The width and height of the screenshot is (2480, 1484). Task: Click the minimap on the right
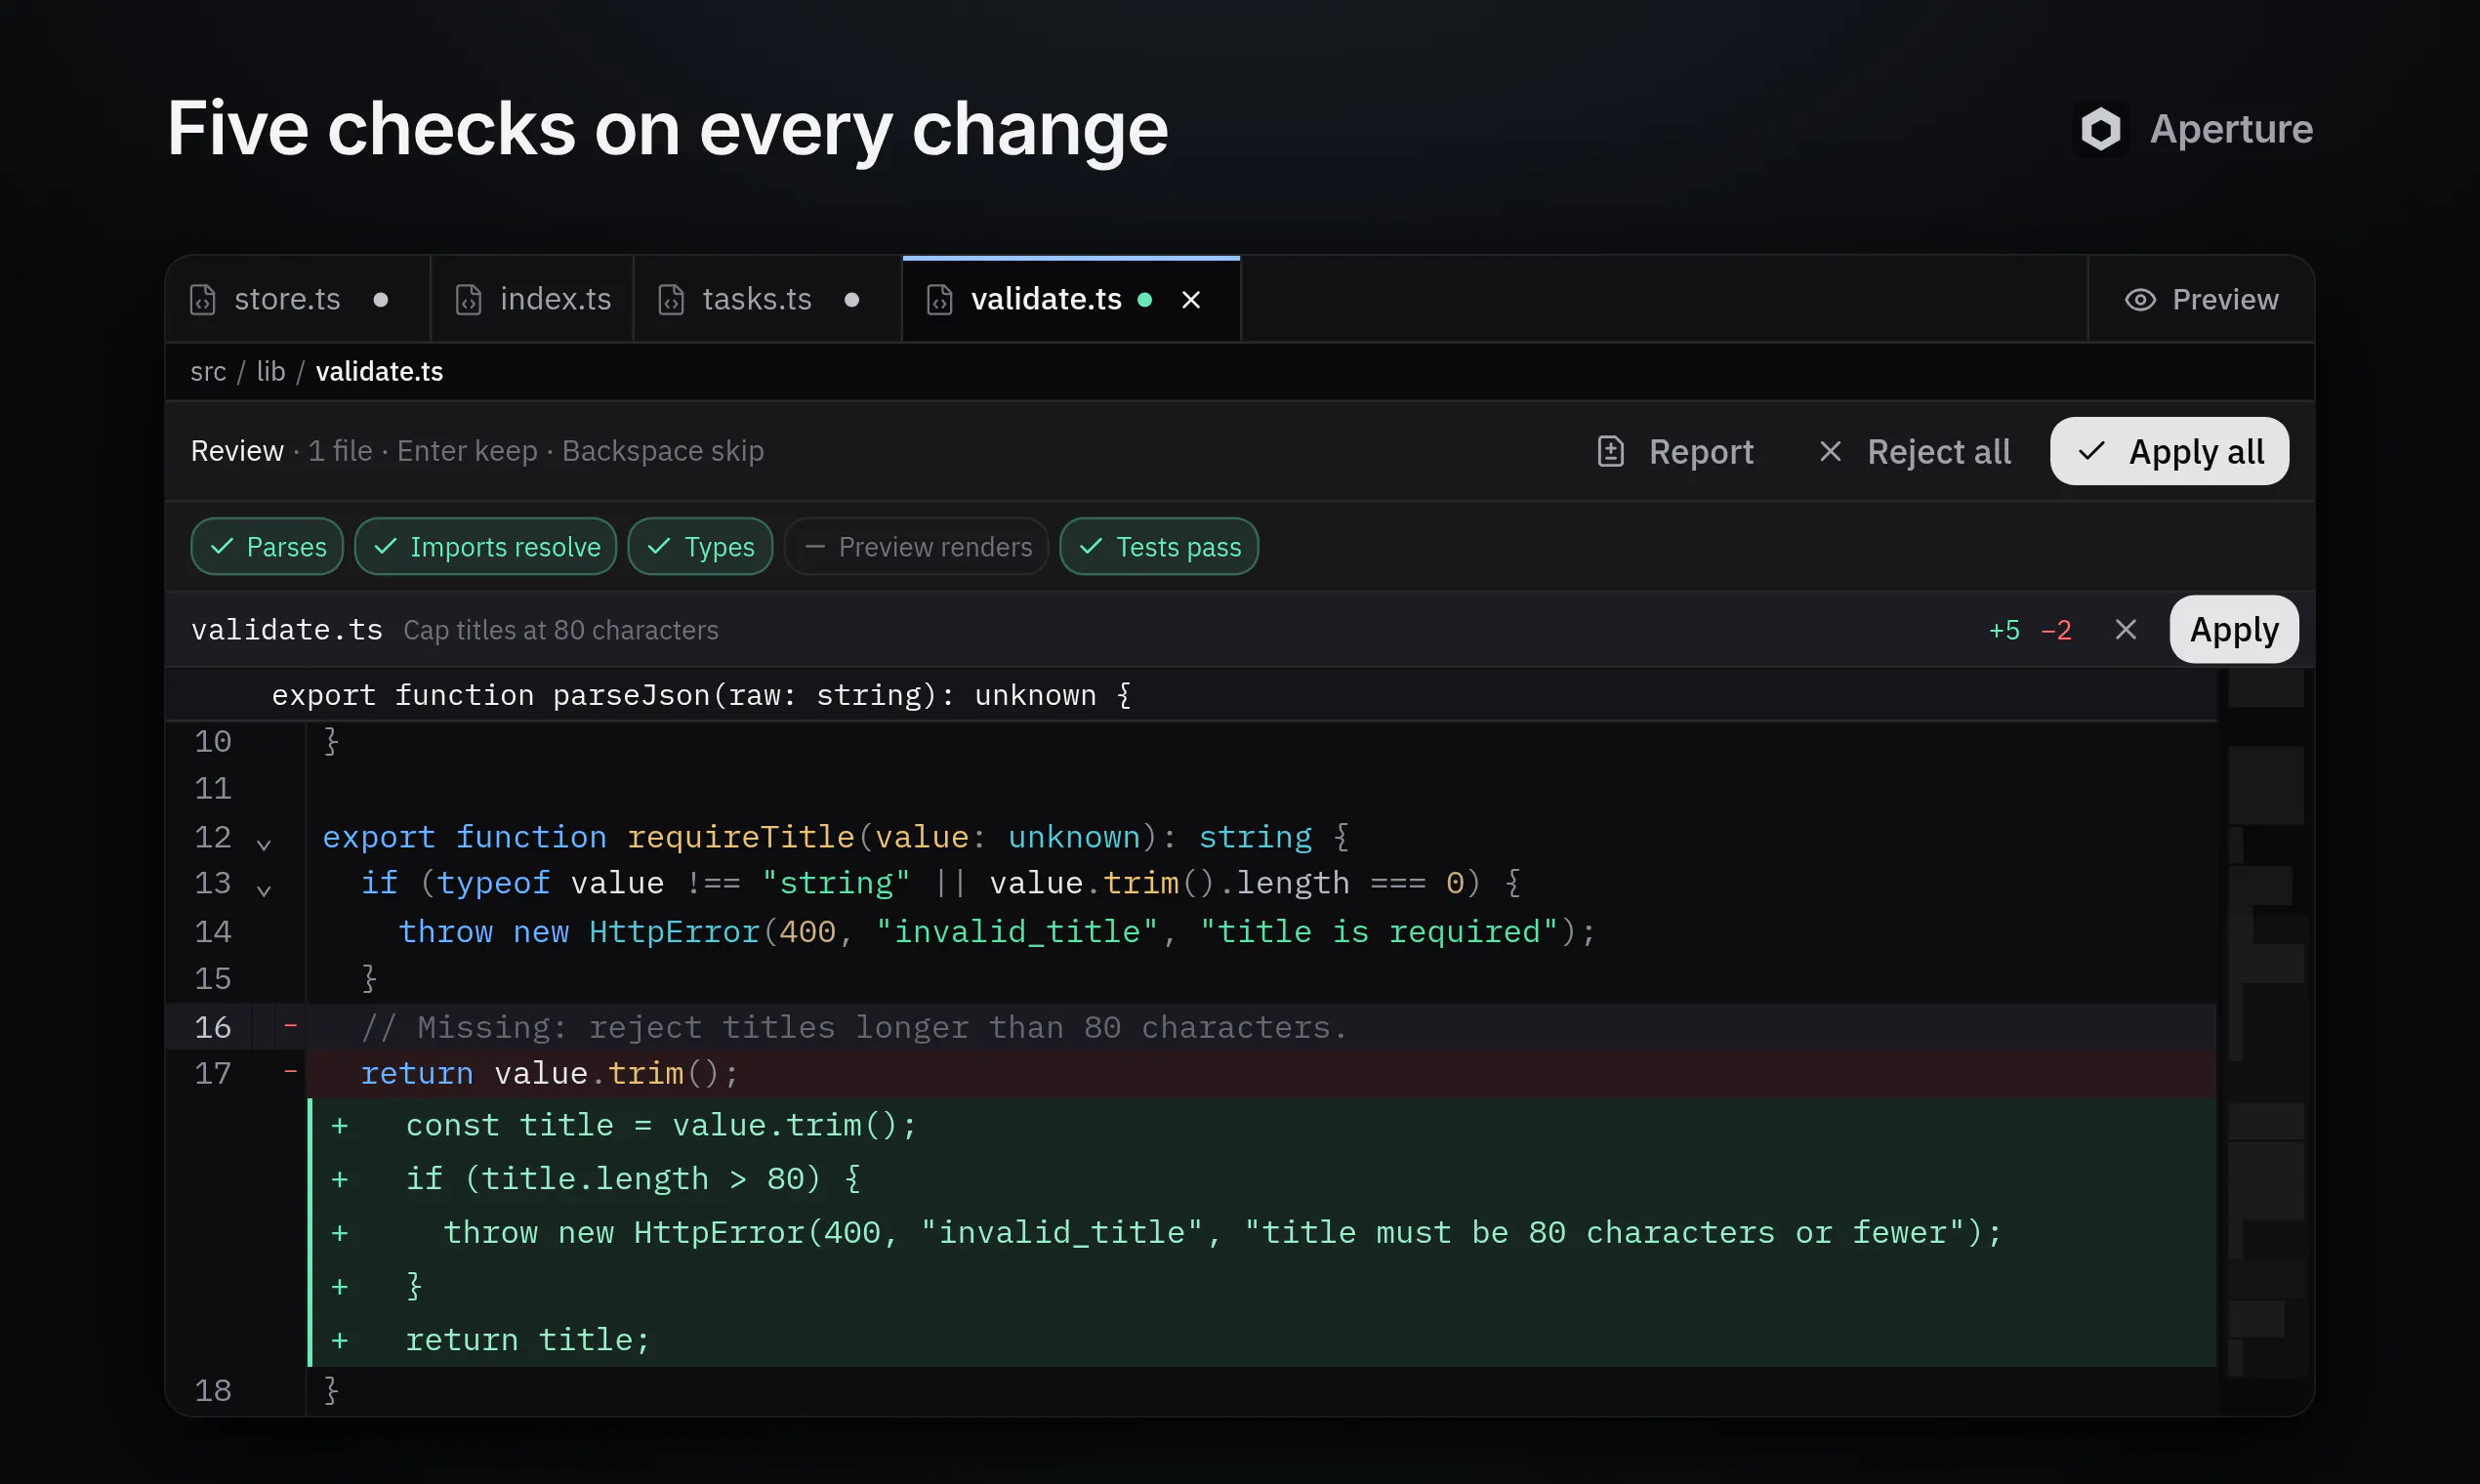(2265, 1042)
